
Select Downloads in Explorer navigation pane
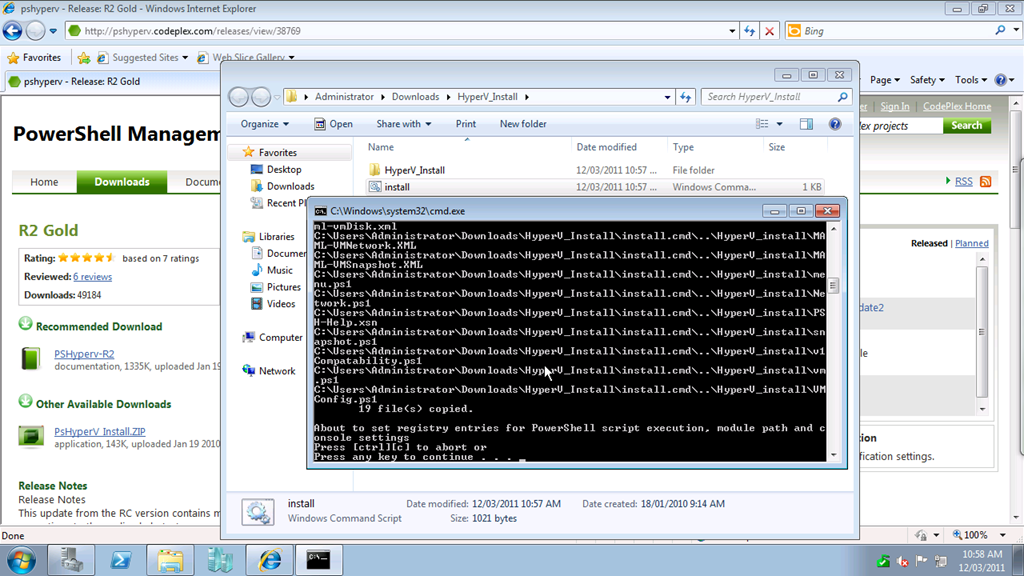point(290,186)
